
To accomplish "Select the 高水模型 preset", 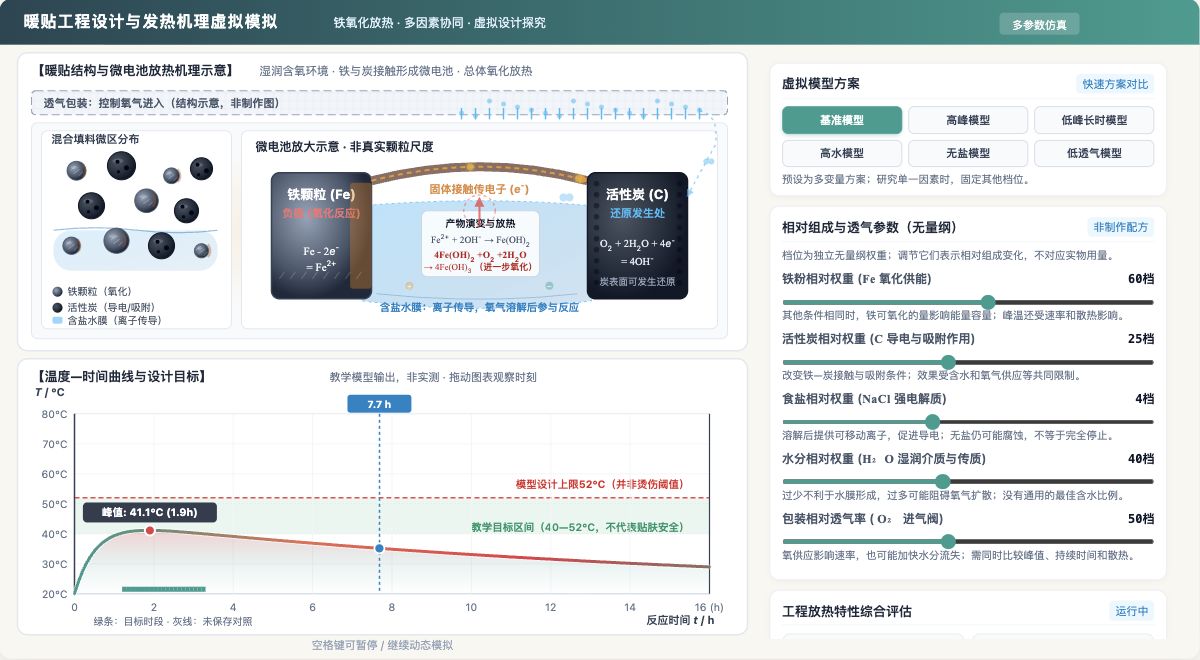I will (842, 153).
